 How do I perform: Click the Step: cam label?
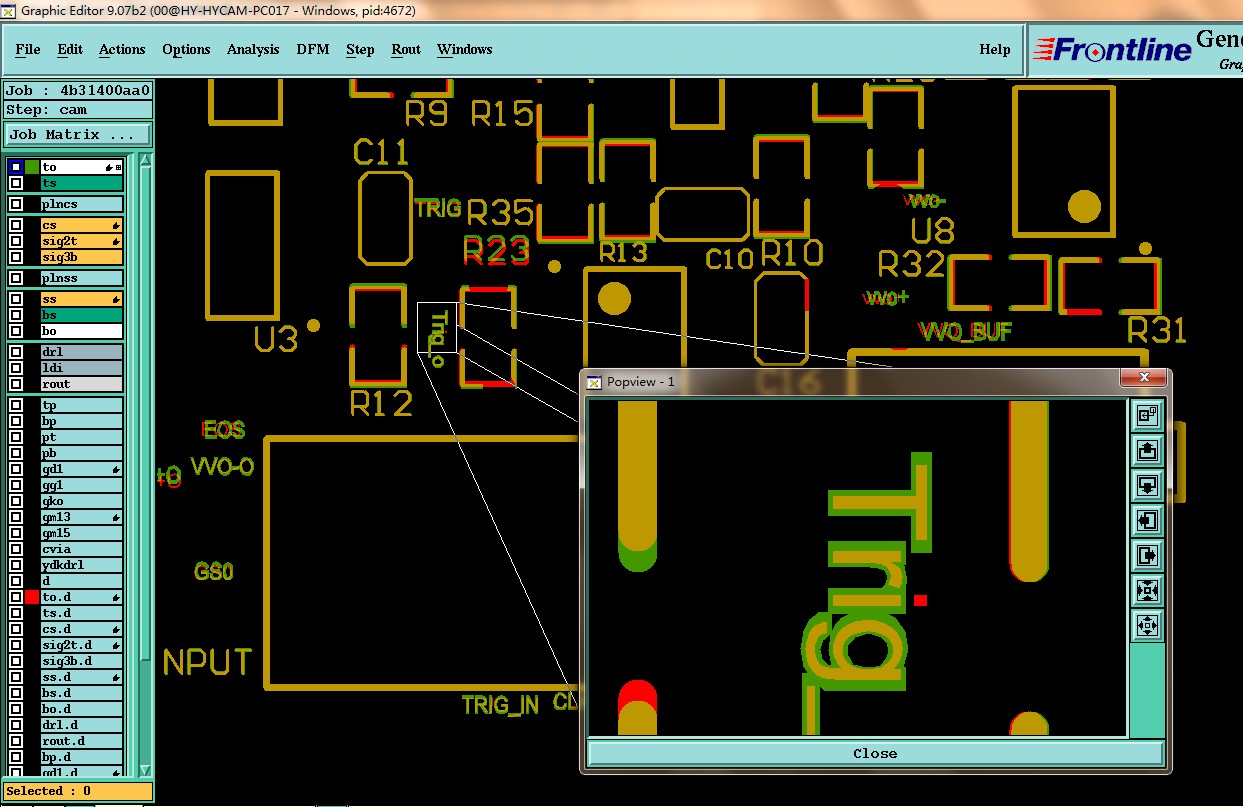(78, 110)
